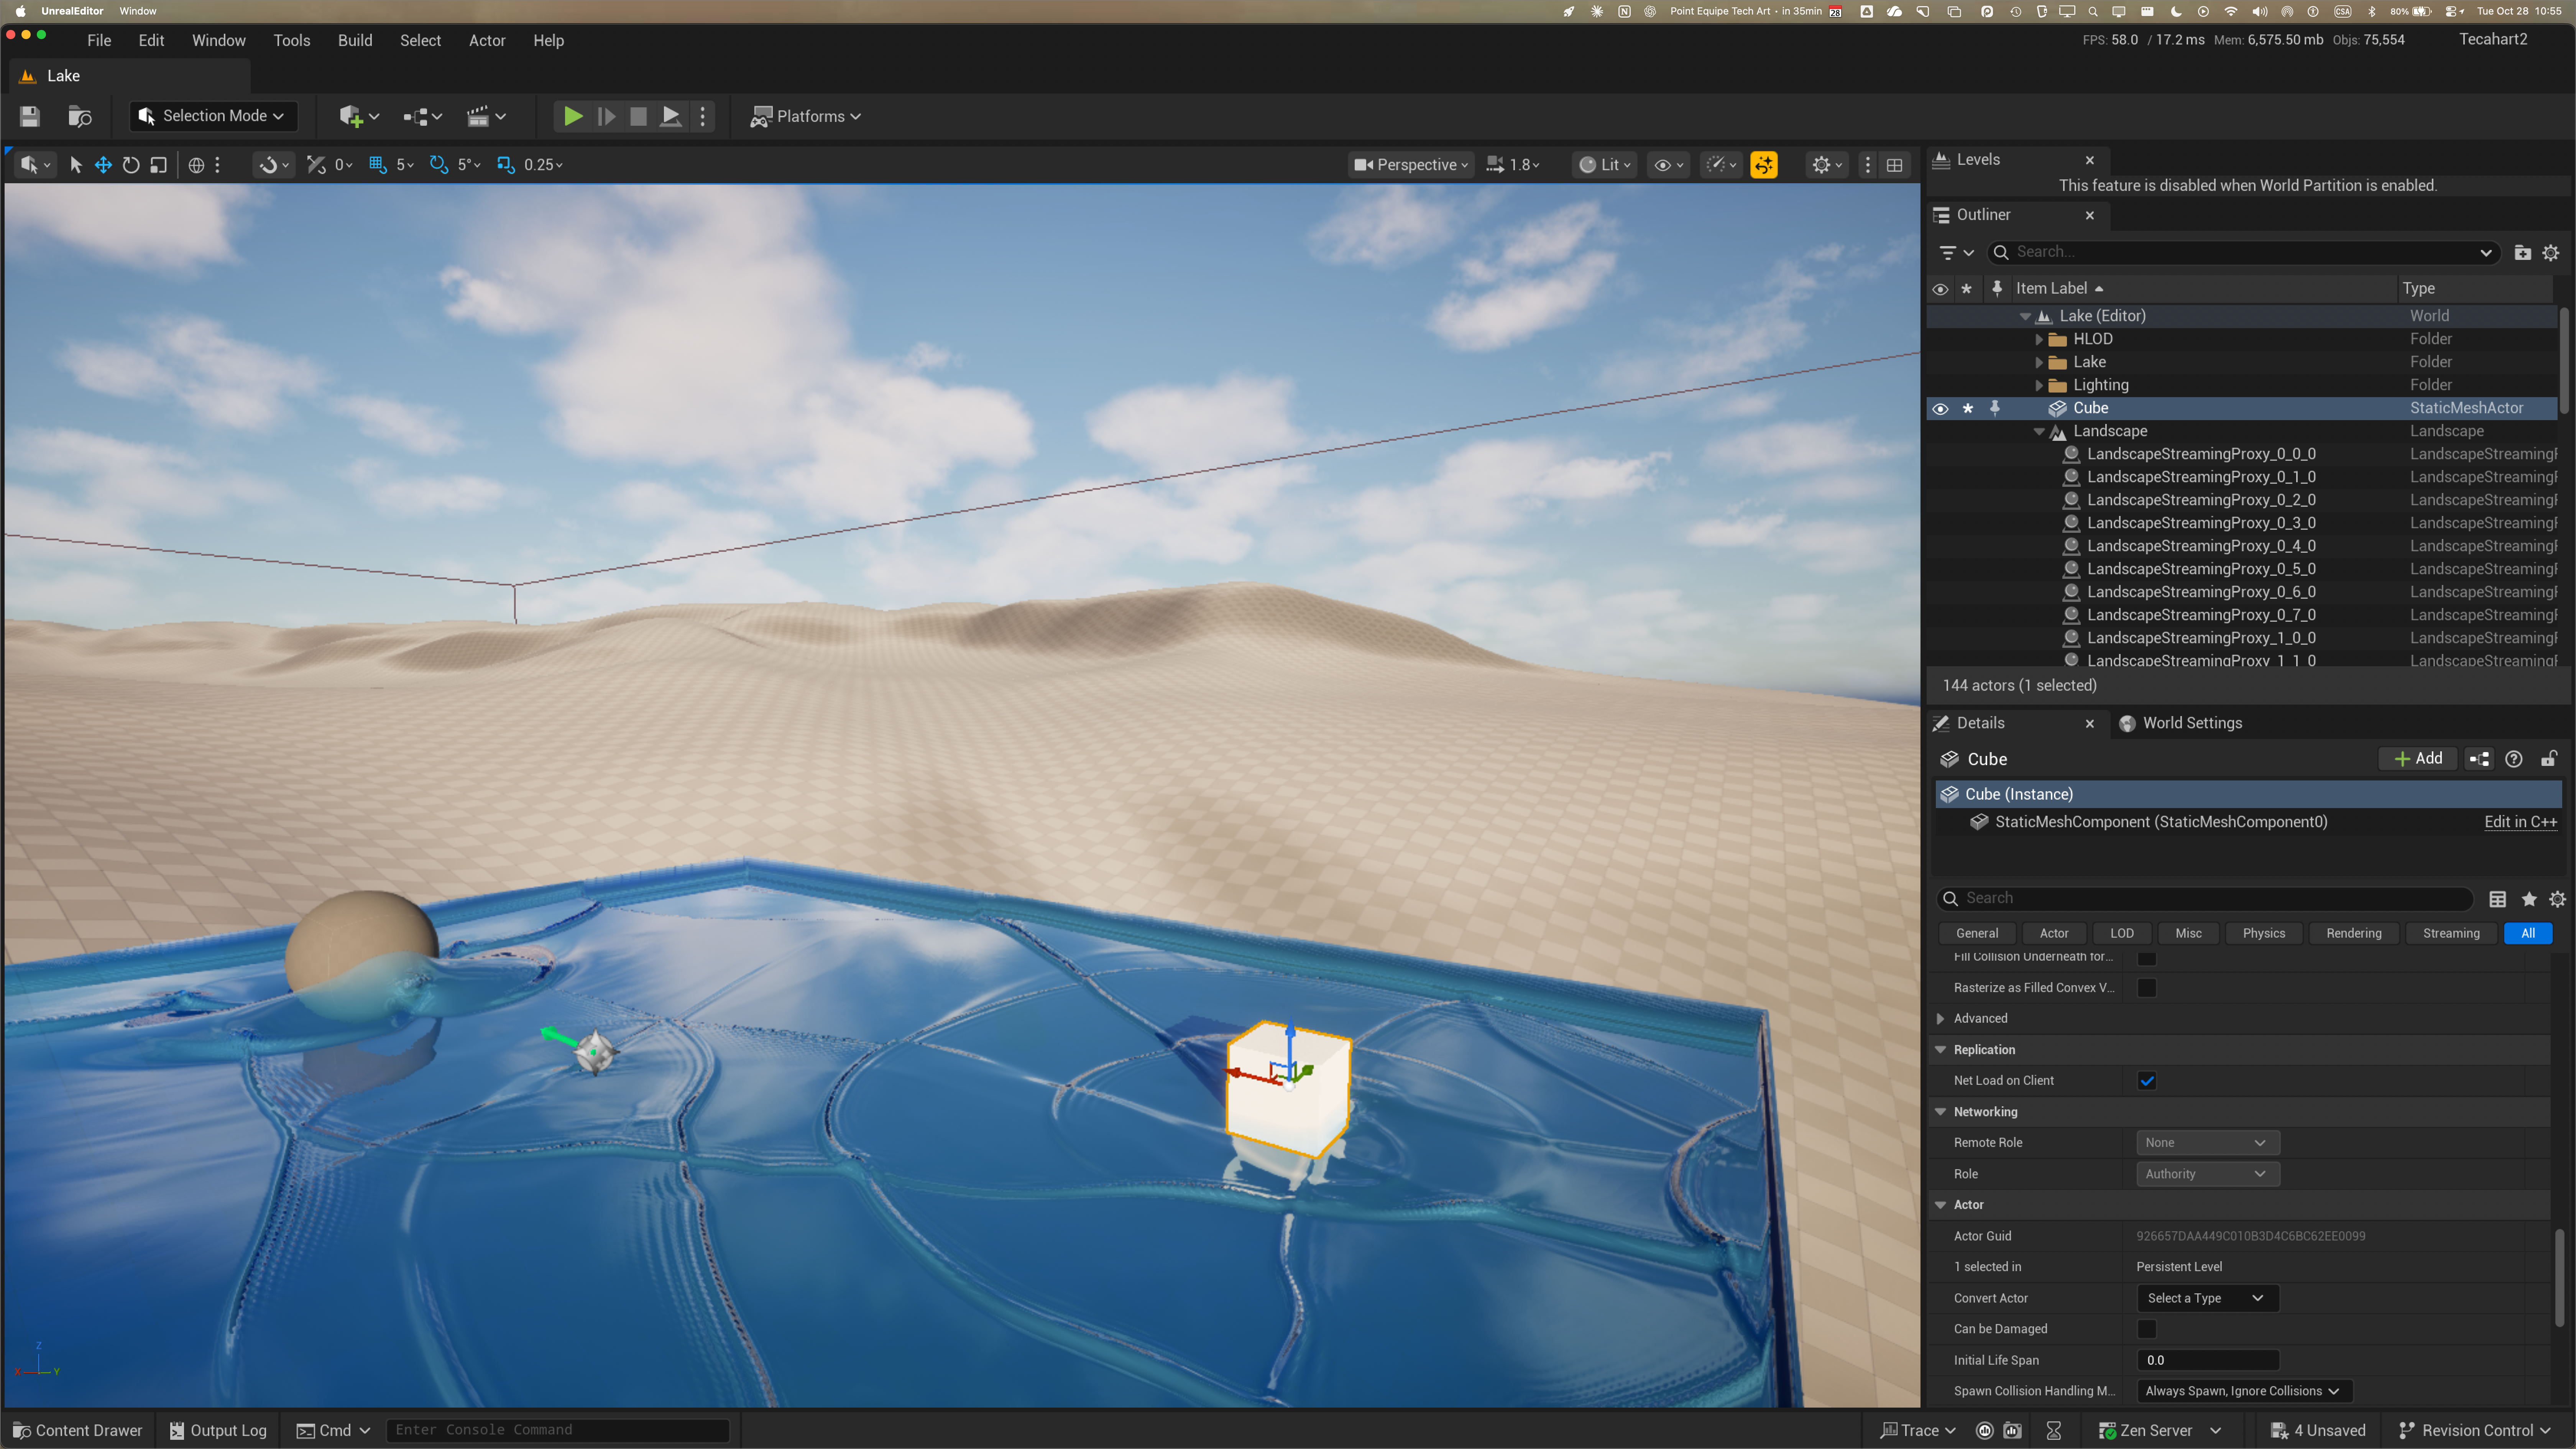The image size is (2576, 1449).
Task: Filter Details by the Streaming category
Action: [2451, 933]
